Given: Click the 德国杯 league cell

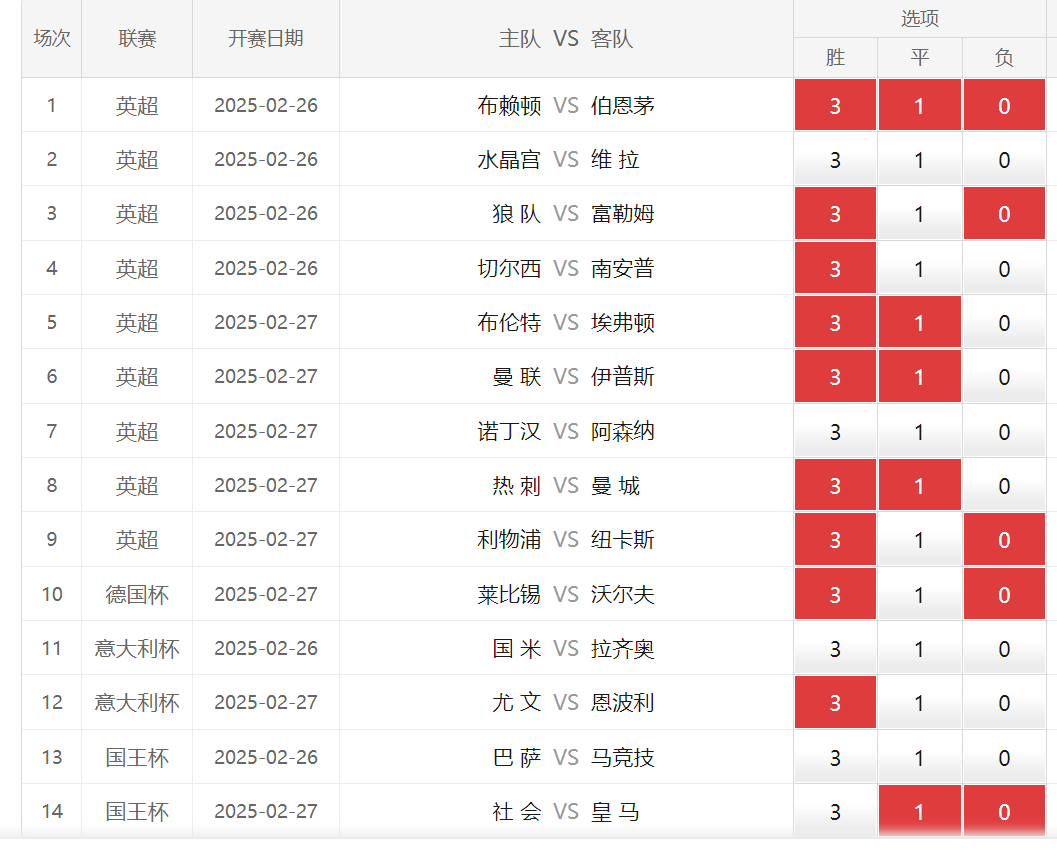Looking at the screenshot, I should coord(137,595).
